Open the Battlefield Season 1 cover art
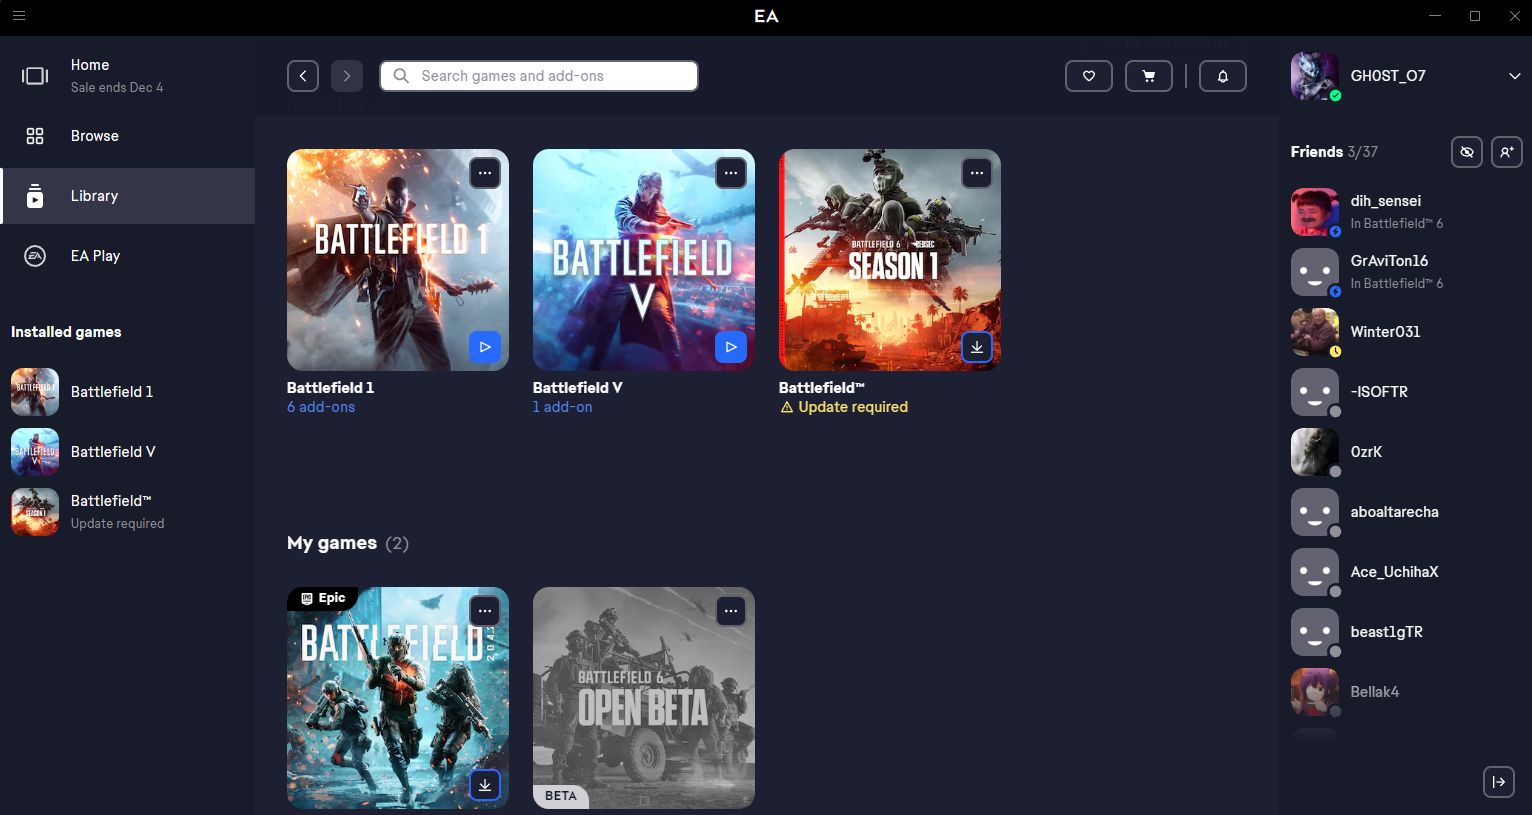Screen dimensions: 1532x815 [x=890, y=260]
